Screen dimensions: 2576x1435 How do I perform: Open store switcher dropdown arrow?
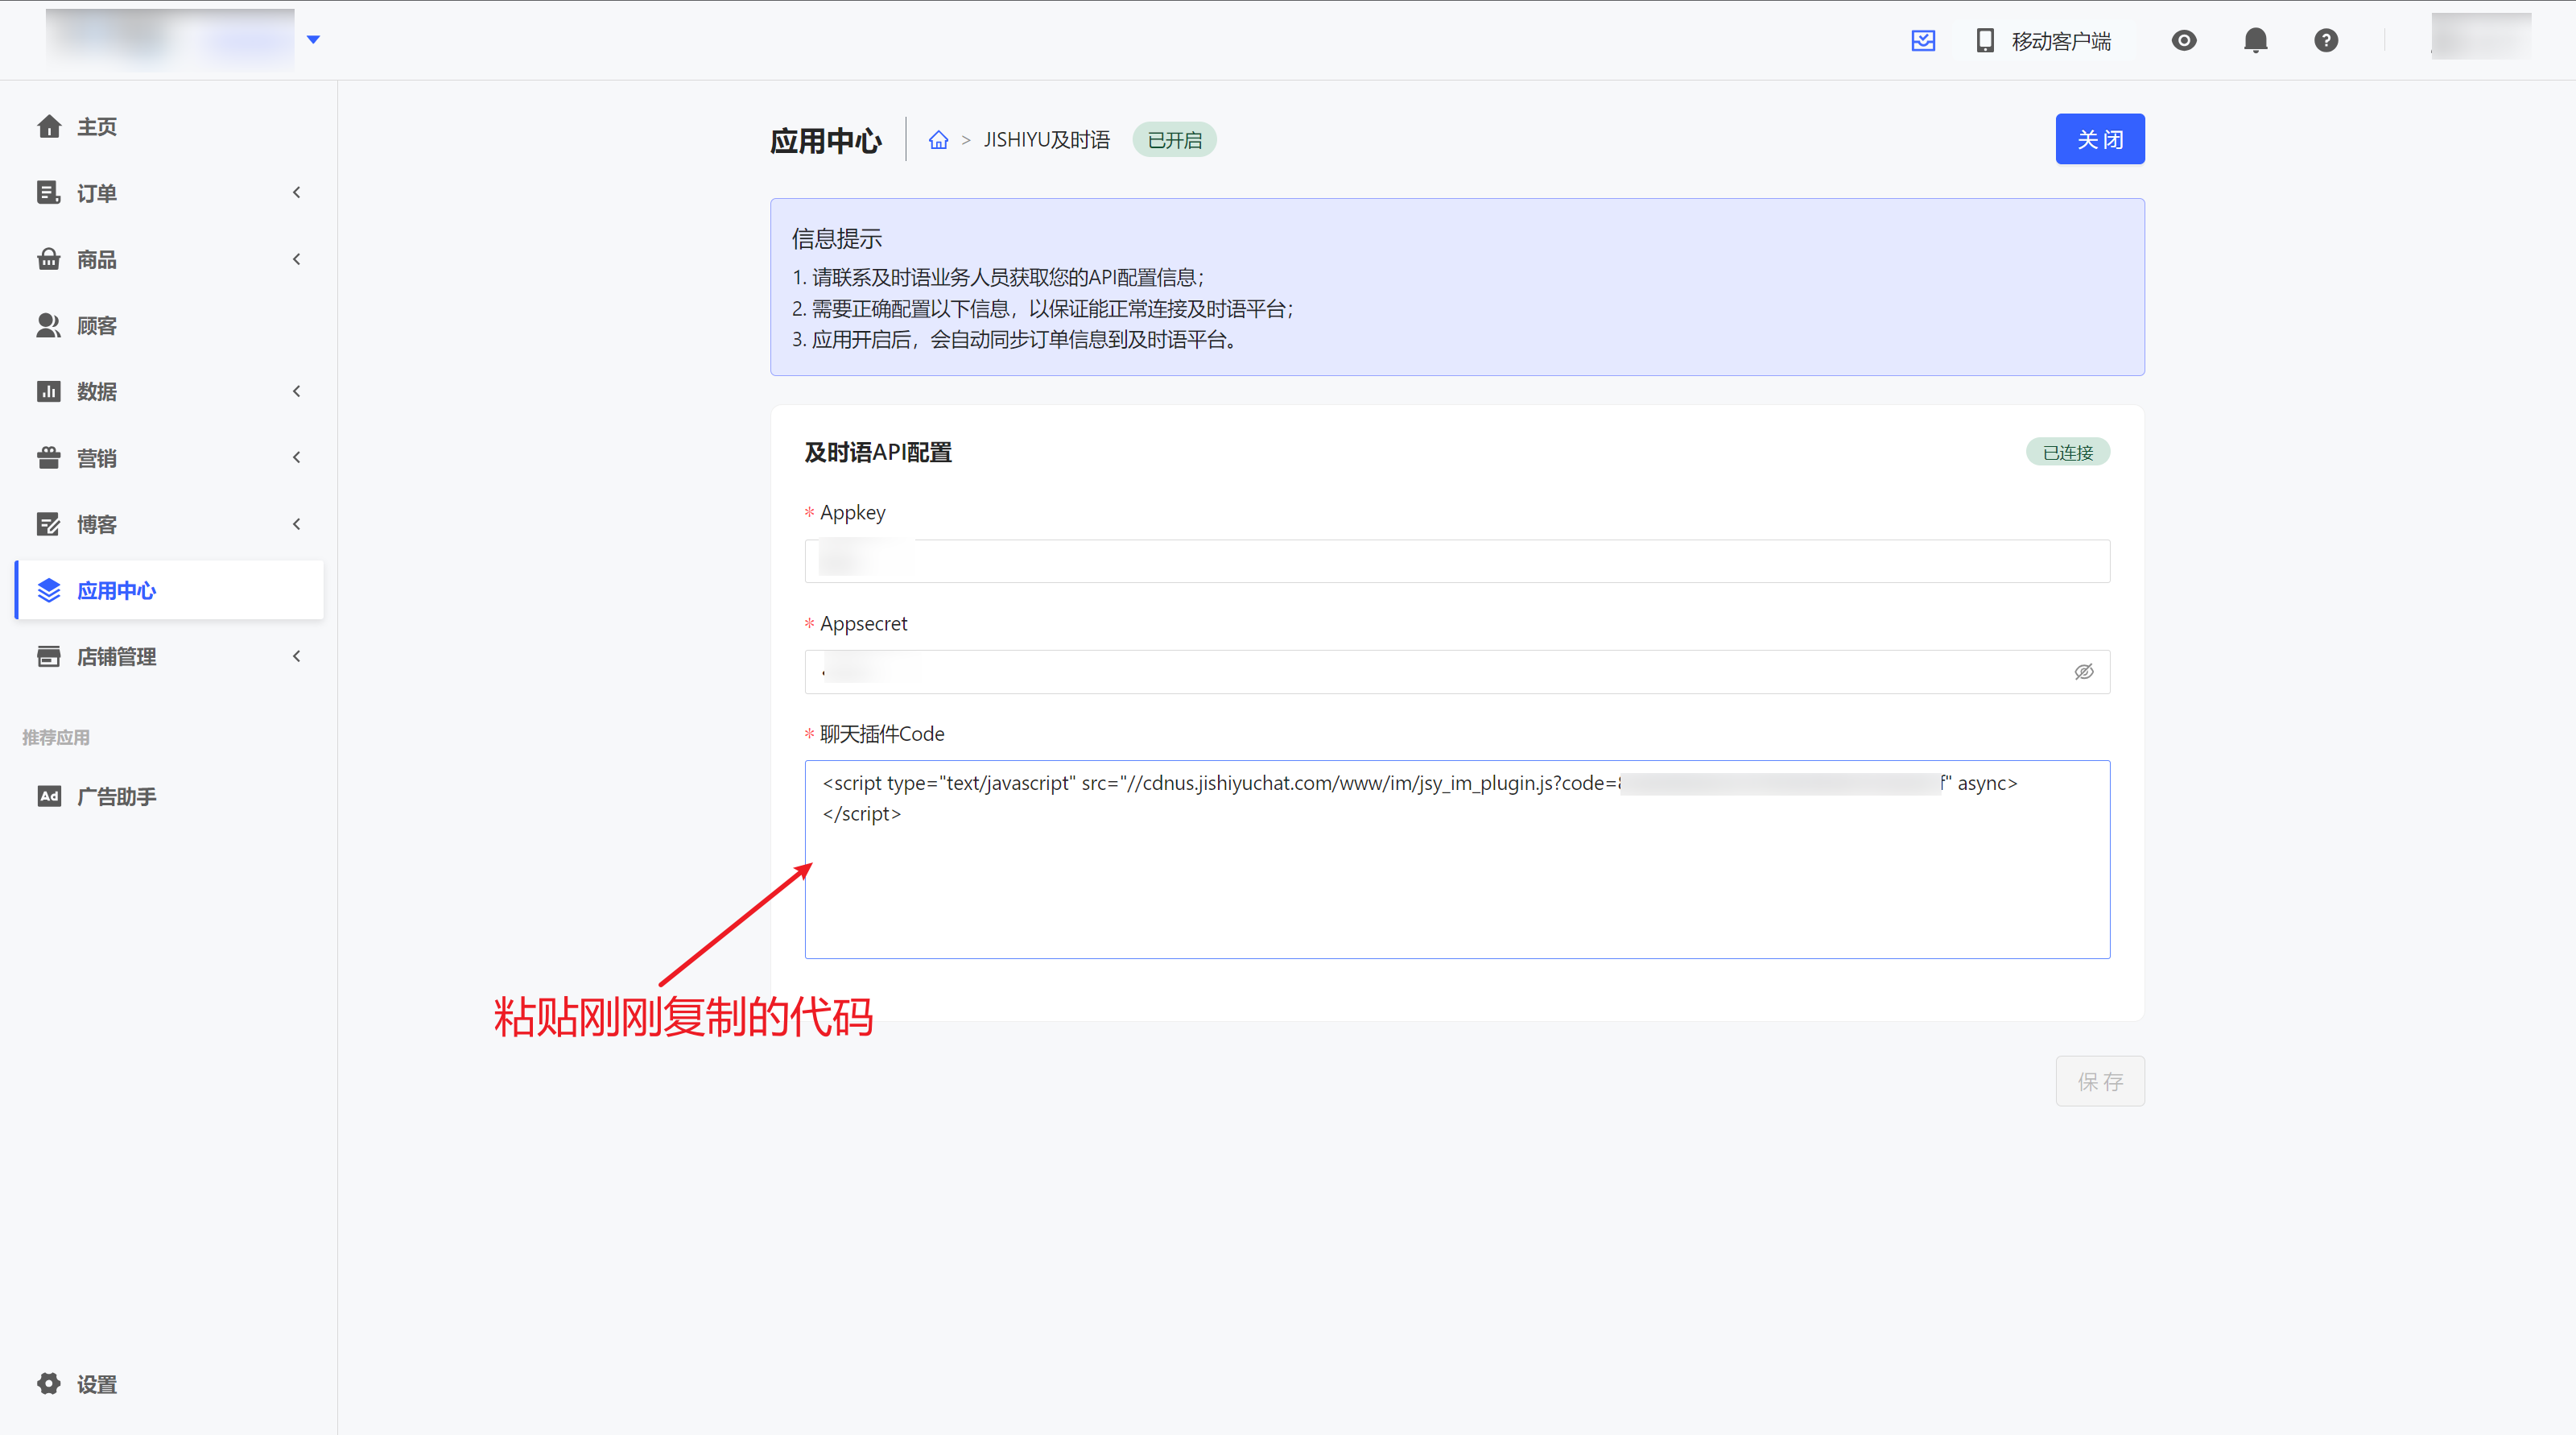[x=313, y=40]
